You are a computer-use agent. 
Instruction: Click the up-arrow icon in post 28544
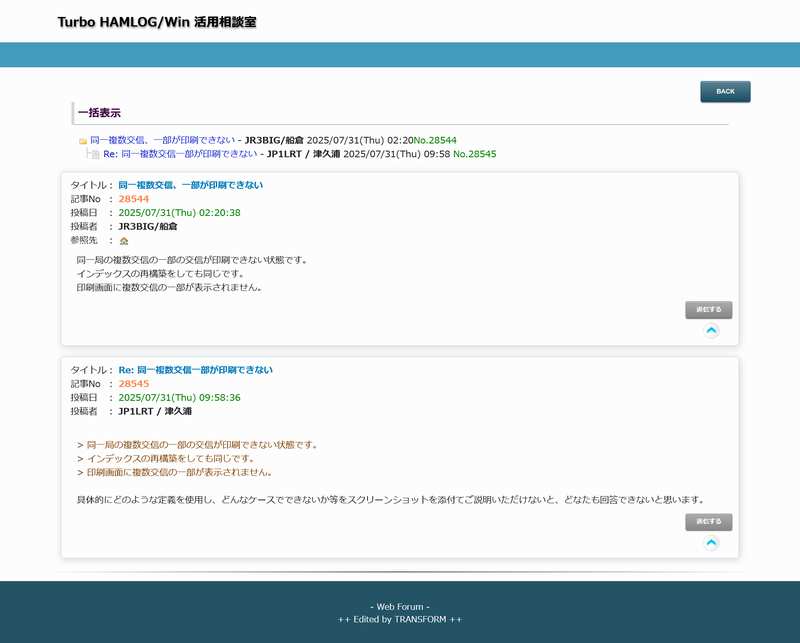711,331
